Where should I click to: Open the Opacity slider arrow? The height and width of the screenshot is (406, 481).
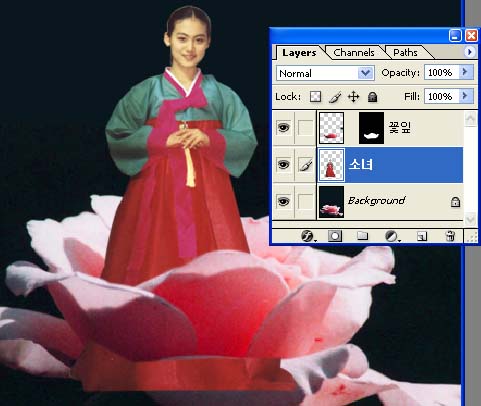tap(466, 72)
